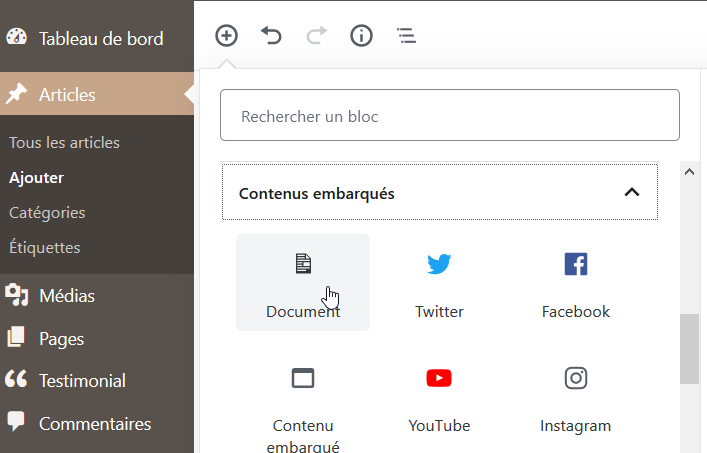707x453 pixels.
Task: Open the add block inserter plus icon
Action: tap(226, 36)
